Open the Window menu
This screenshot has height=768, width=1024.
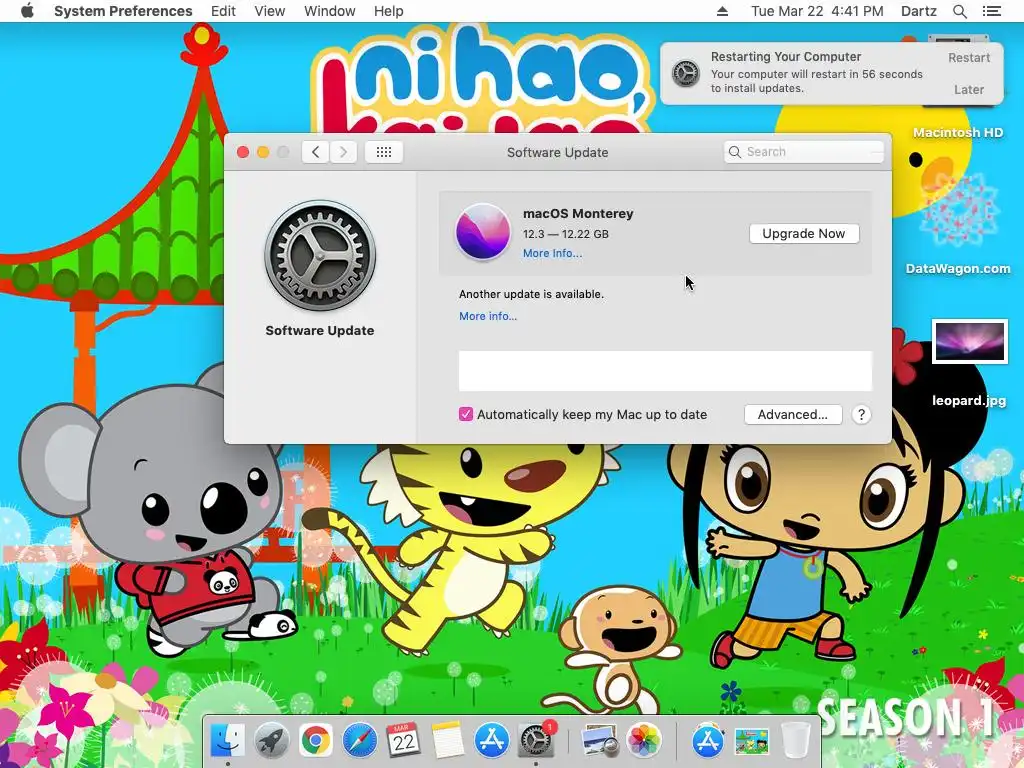click(329, 11)
